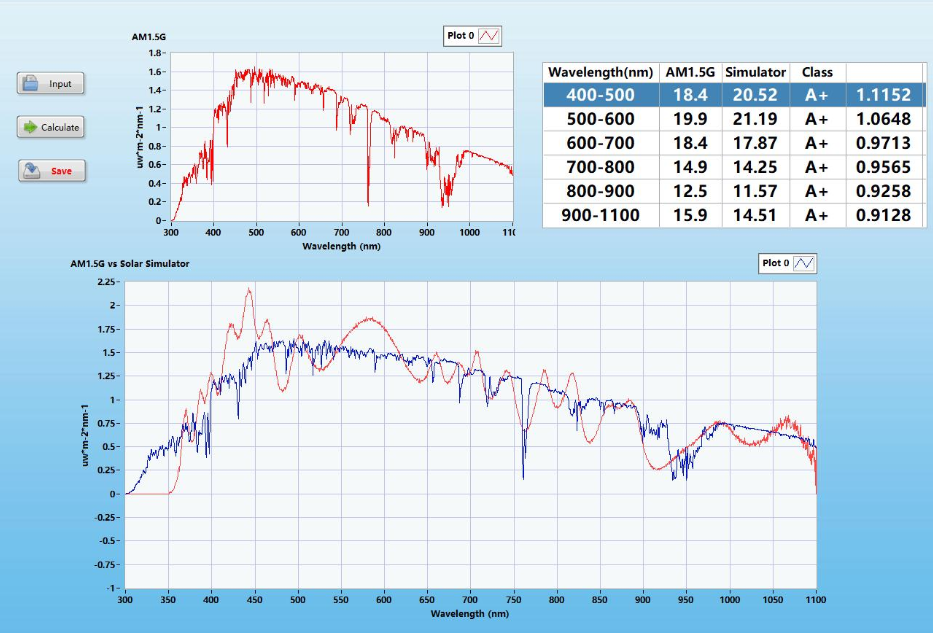Click the Simulator value 14.25
933x633 pixels.
(755, 167)
